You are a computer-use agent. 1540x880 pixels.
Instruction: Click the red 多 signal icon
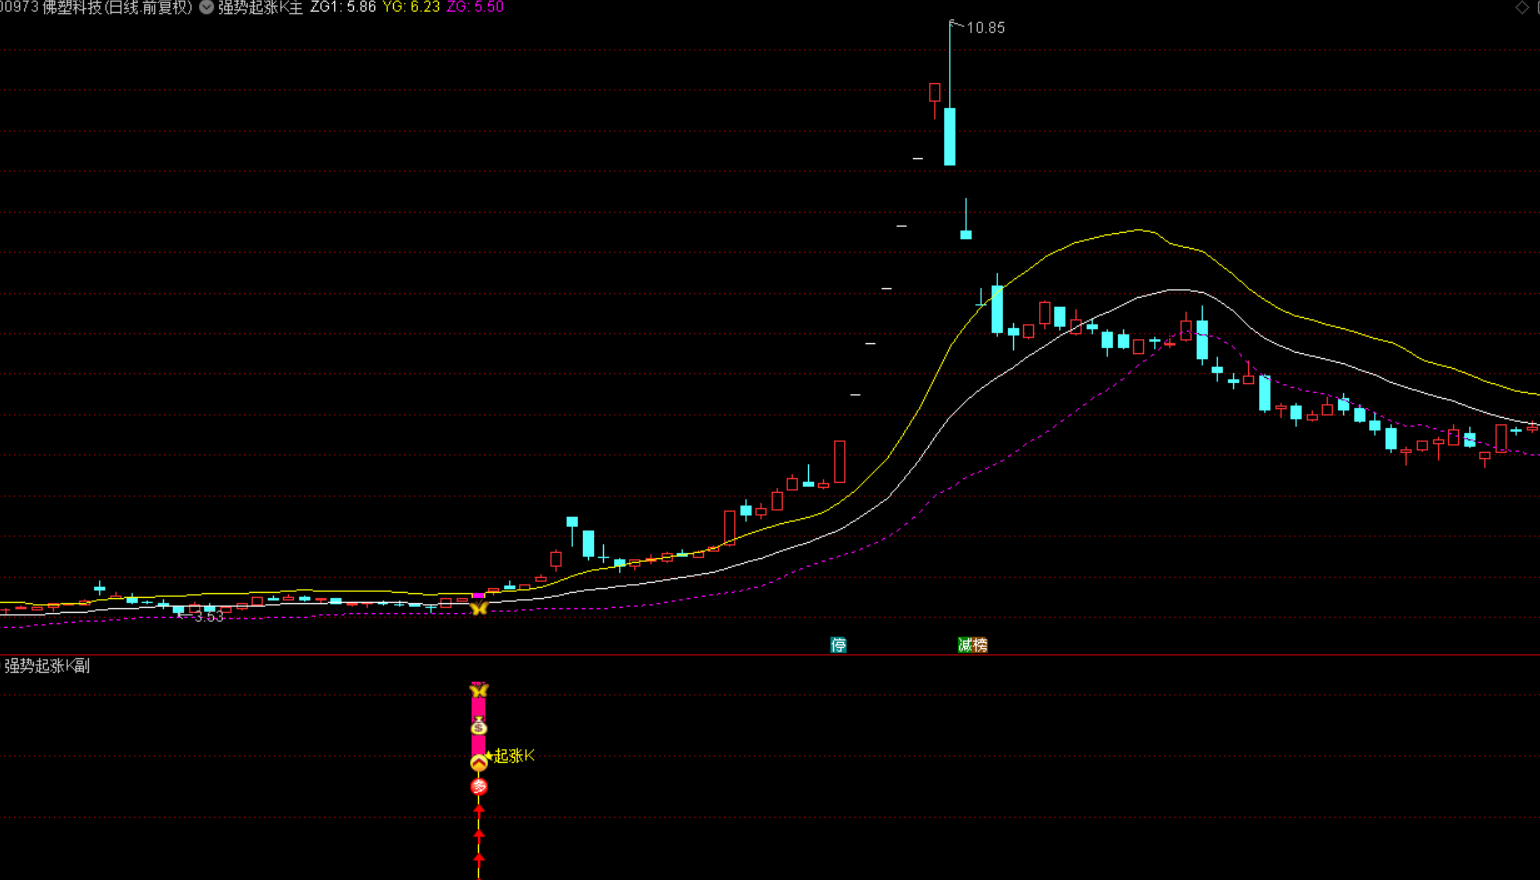(x=479, y=787)
